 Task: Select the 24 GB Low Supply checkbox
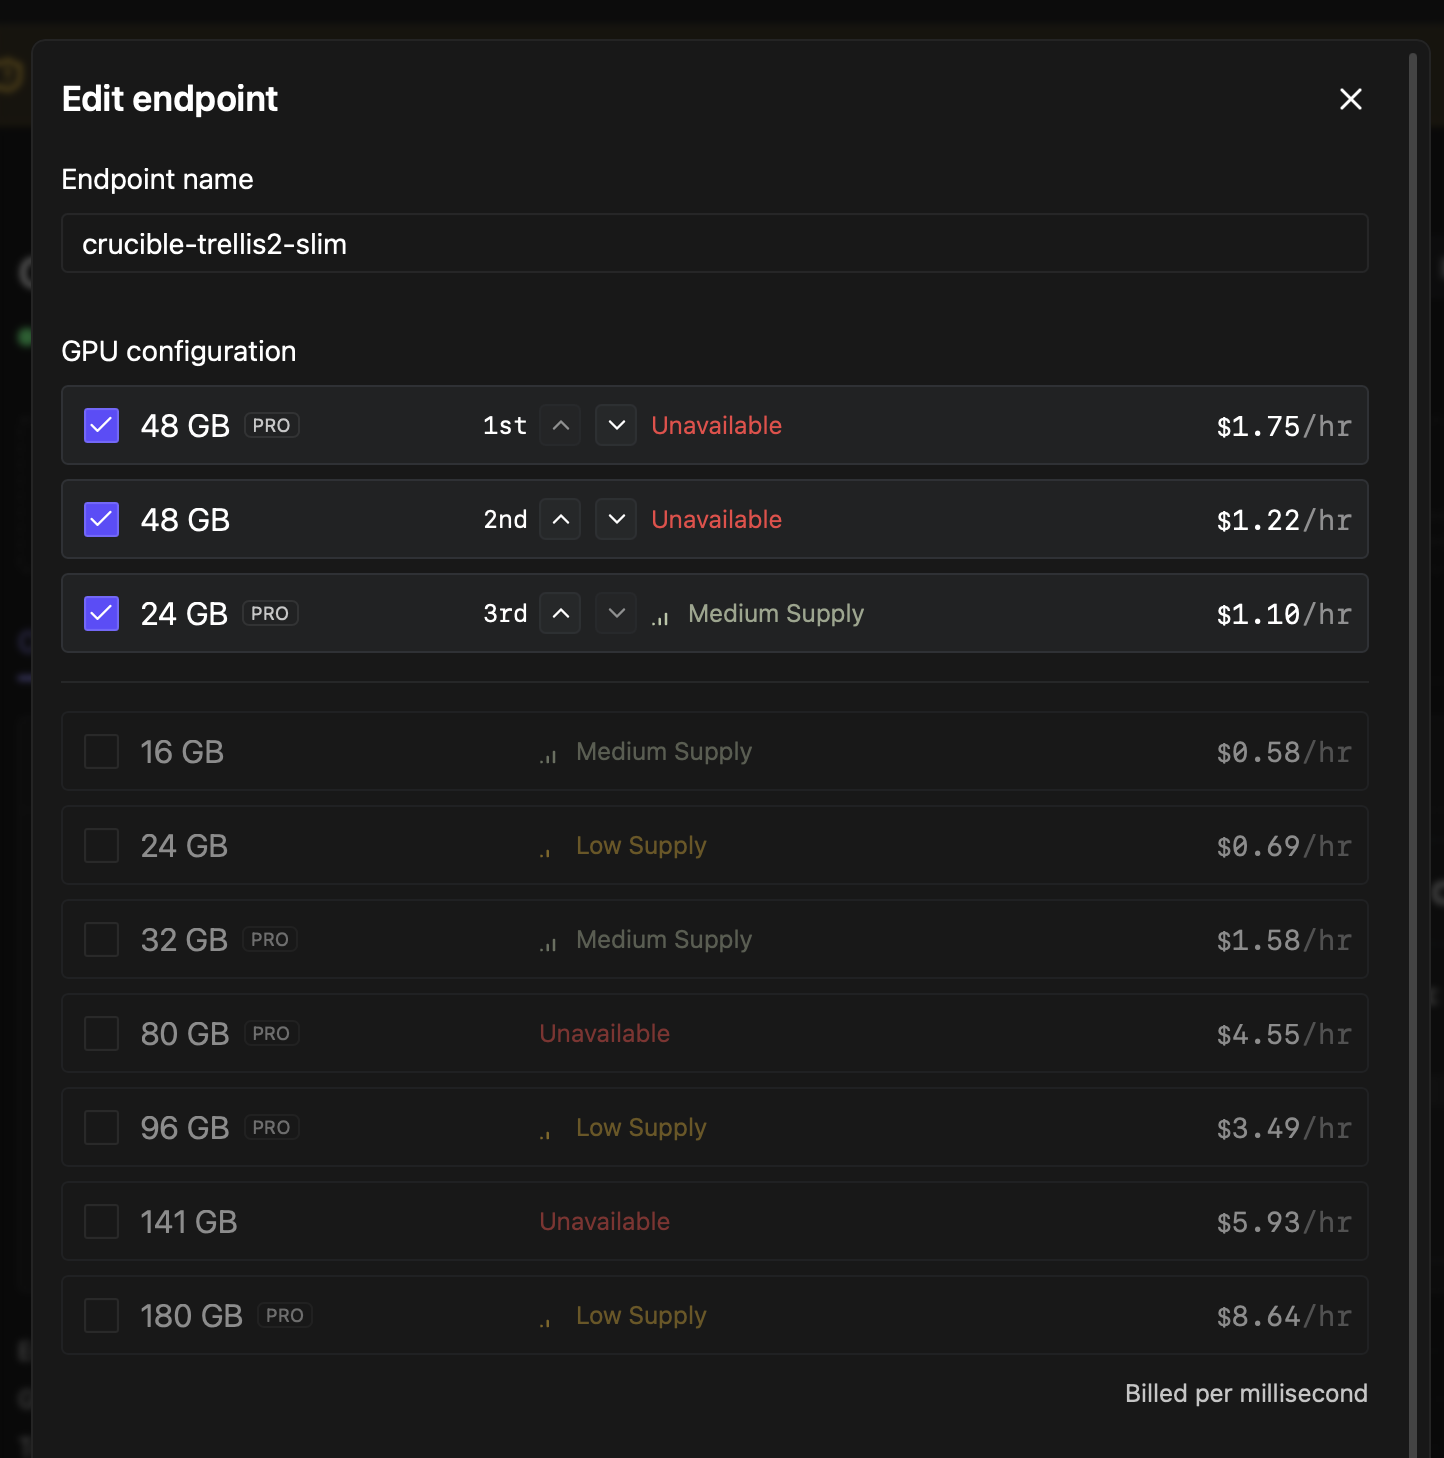tap(101, 845)
